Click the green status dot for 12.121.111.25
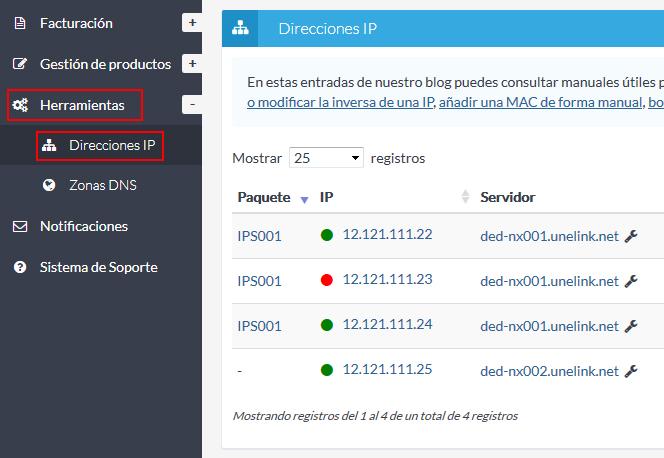This screenshot has width=664, height=458. coord(326,370)
